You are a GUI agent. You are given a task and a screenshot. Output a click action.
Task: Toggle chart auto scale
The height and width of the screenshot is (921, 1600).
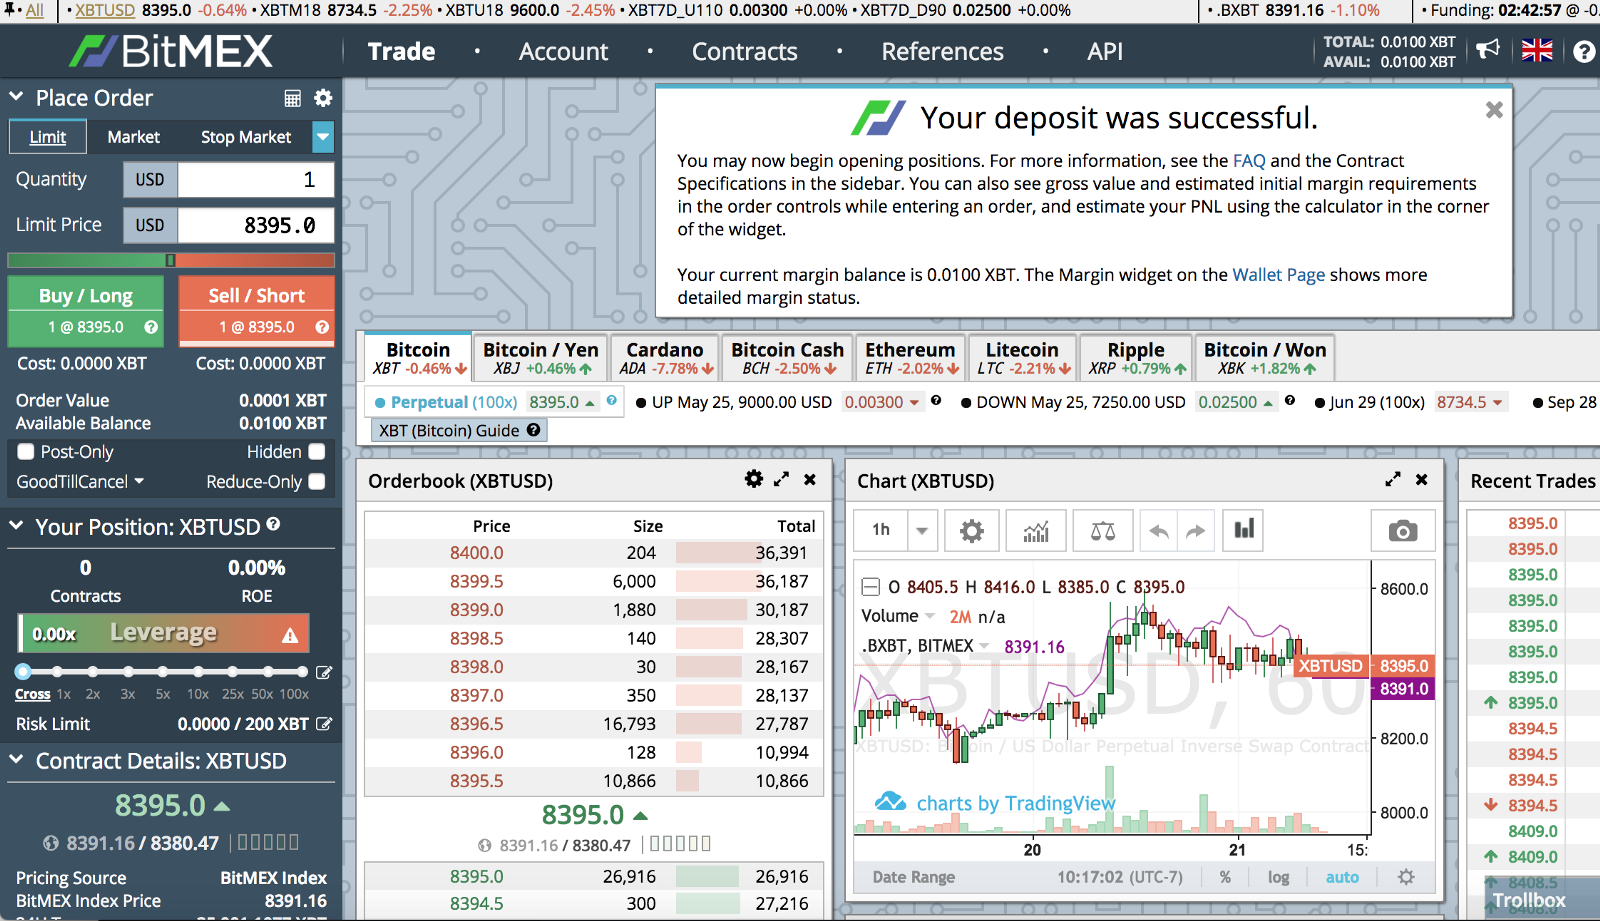pyautogui.click(x=1342, y=877)
